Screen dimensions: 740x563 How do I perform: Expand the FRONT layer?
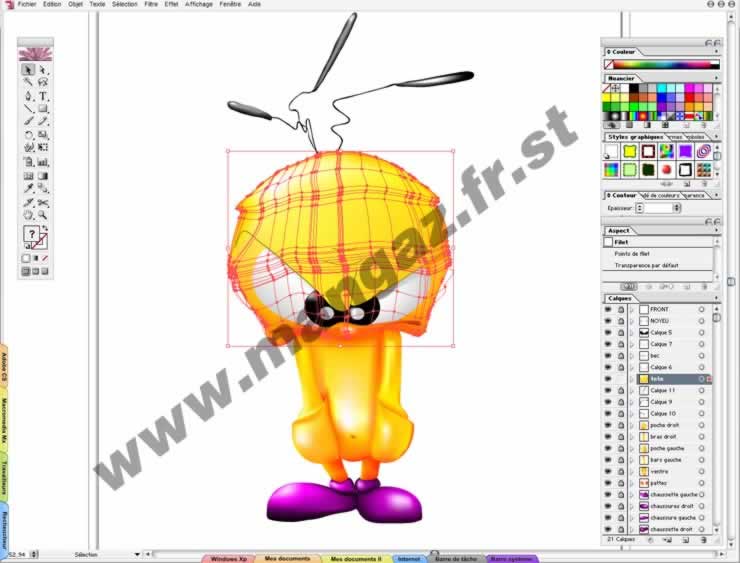[632, 310]
